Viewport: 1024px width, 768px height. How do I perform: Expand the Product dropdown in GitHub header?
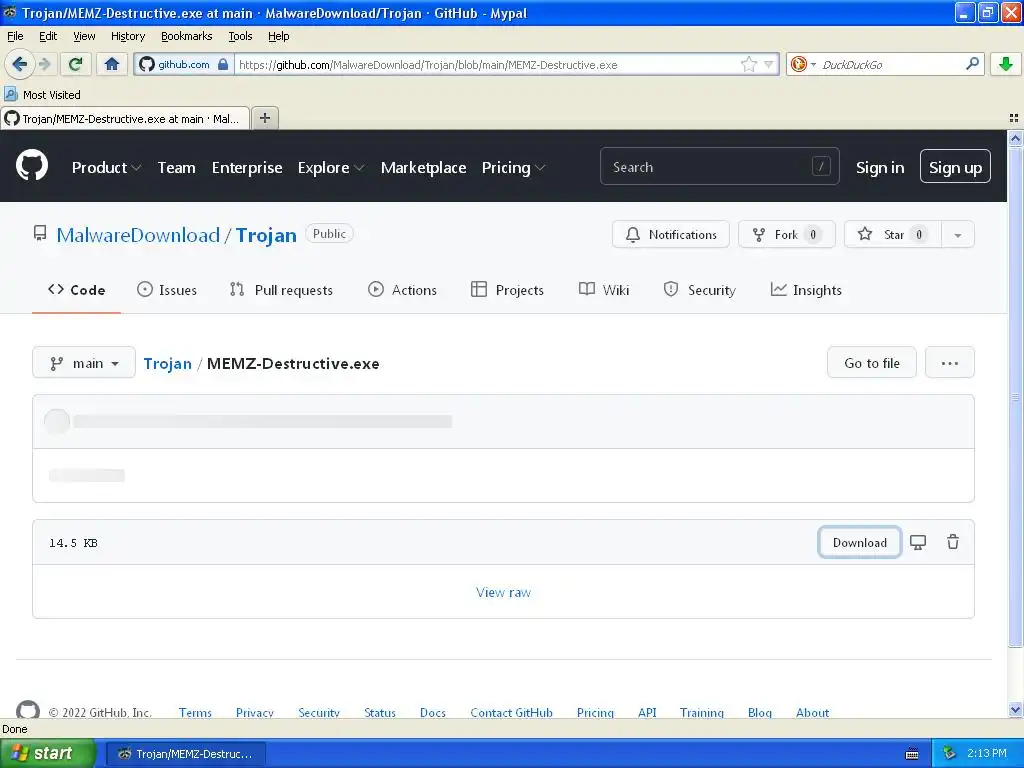pyautogui.click(x=106, y=168)
